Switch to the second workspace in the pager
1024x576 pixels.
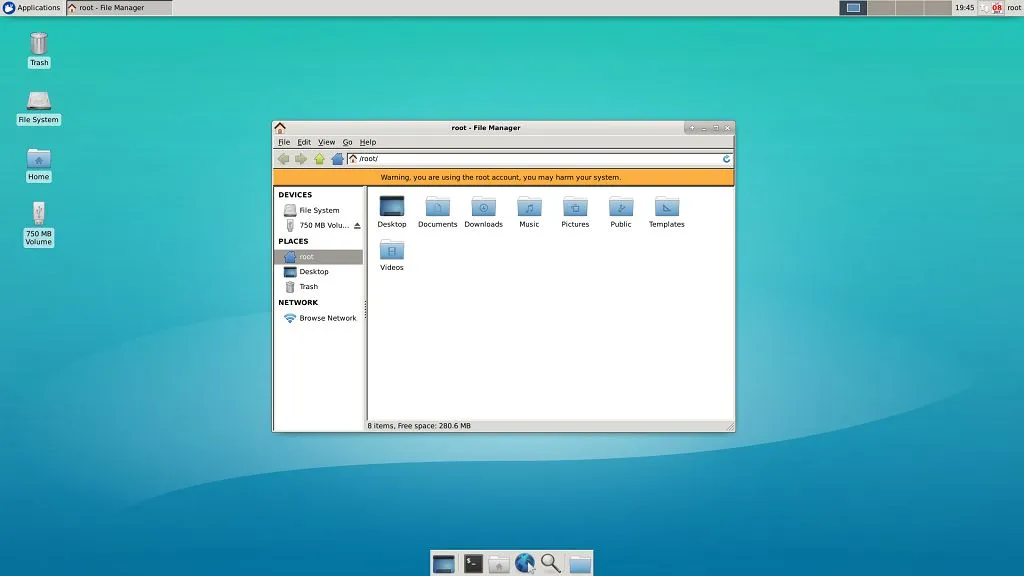coord(881,8)
